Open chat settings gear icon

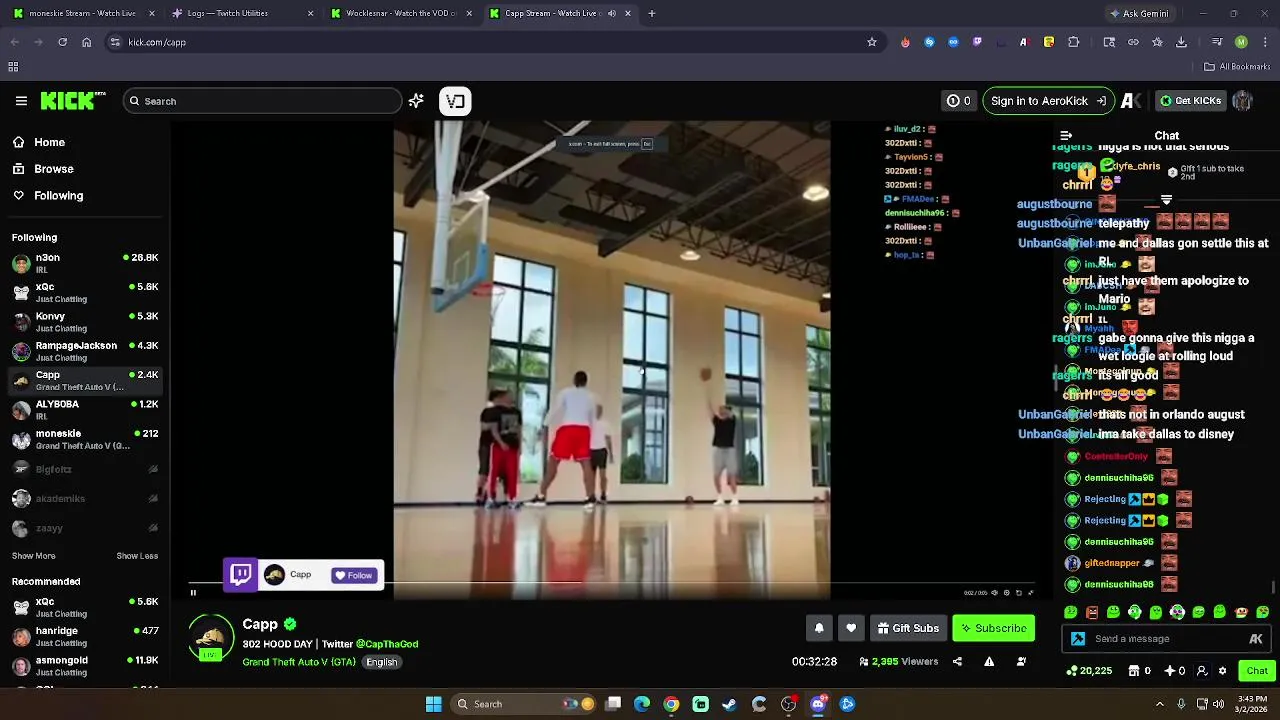tap(1222, 671)
